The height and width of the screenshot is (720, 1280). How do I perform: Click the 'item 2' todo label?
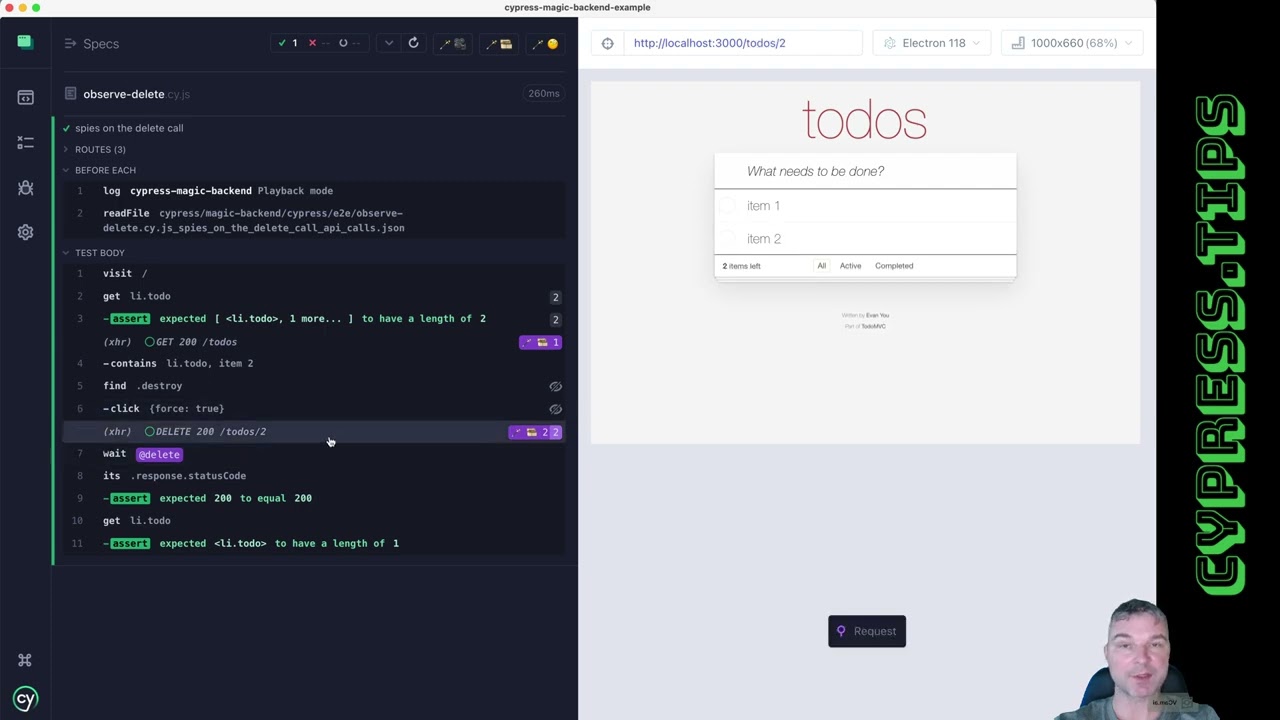[764, 239]
